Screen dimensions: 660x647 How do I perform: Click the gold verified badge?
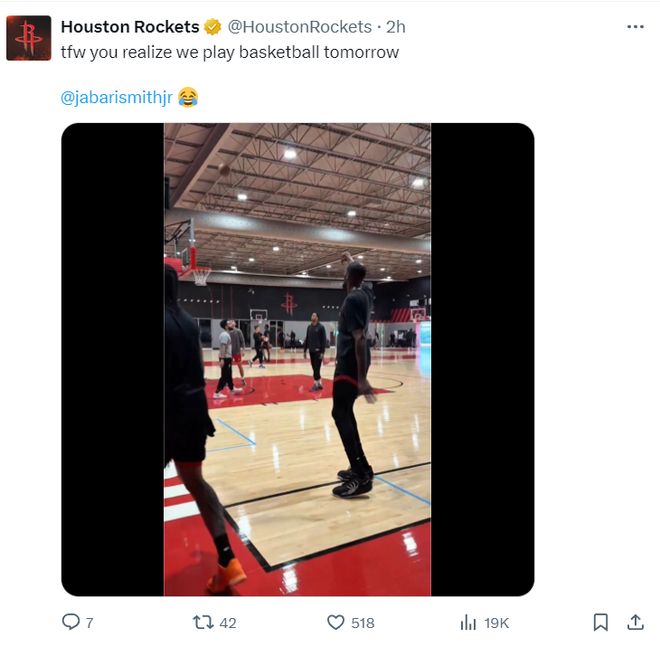(x=213, y=27)
